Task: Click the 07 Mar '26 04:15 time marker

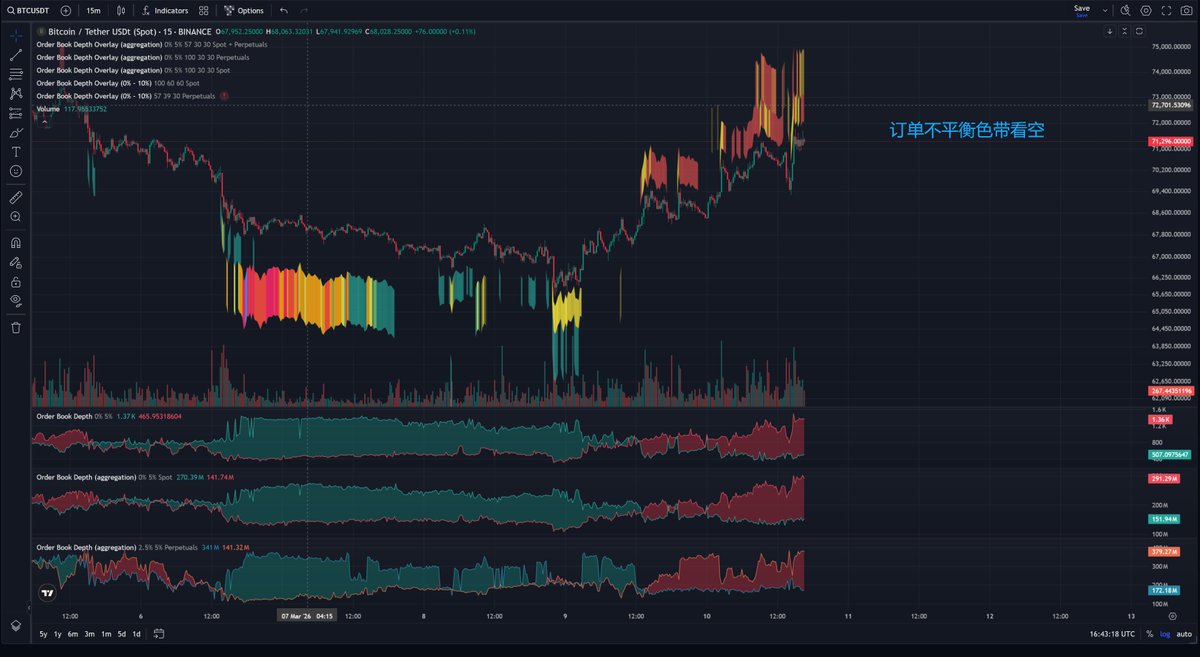Action: coord(307,616)
